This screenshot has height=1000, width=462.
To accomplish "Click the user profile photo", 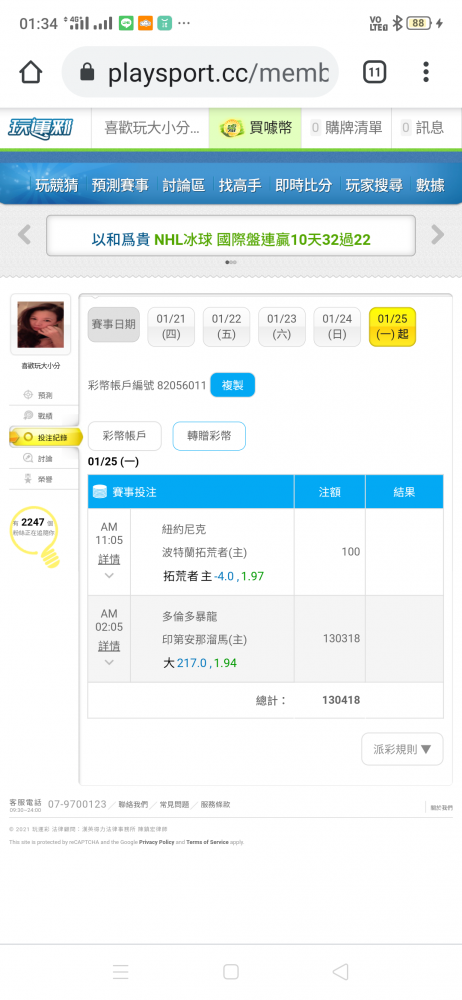I will [40, 325].
